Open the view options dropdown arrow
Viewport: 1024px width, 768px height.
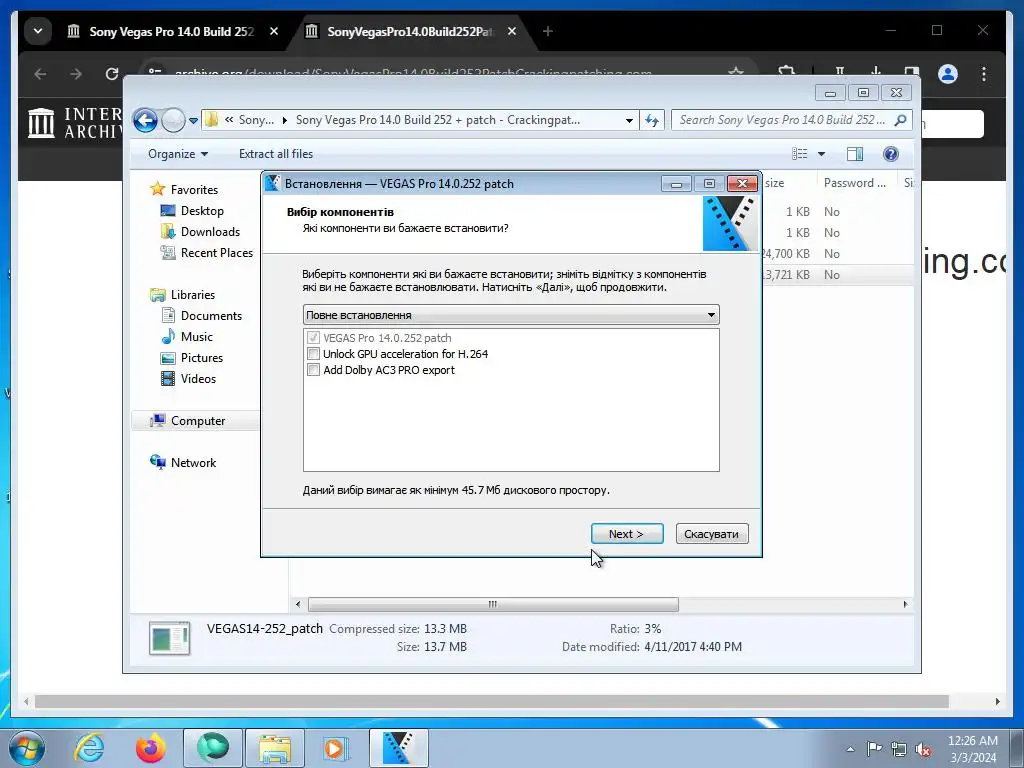[x=822, y=154]
